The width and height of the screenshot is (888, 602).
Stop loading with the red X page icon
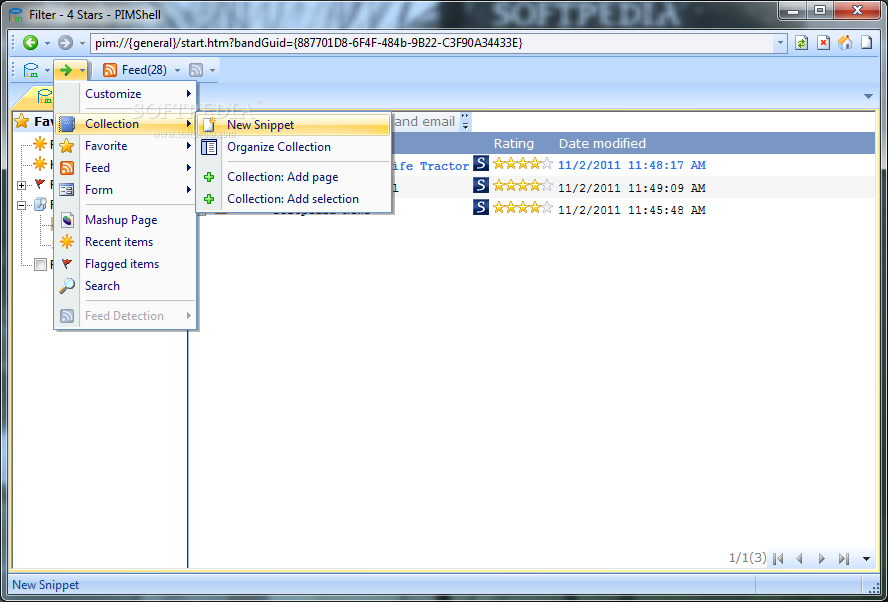pos(823,42)
